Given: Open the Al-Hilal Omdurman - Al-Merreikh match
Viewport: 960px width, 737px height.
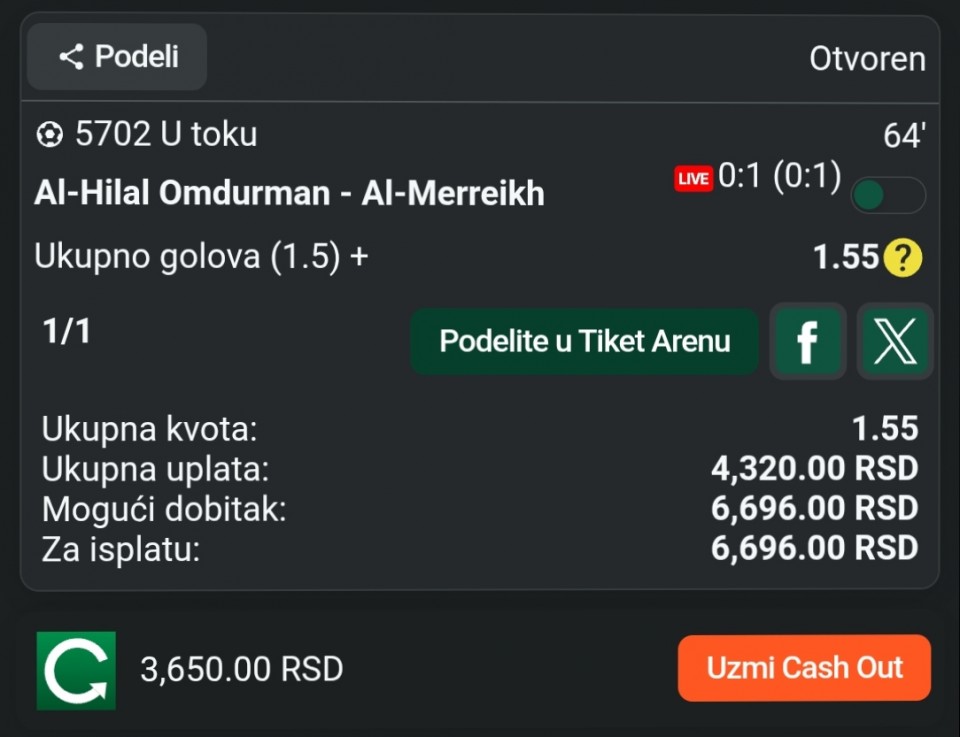Looking at the screenshot, I should click(x=289, y=193).
